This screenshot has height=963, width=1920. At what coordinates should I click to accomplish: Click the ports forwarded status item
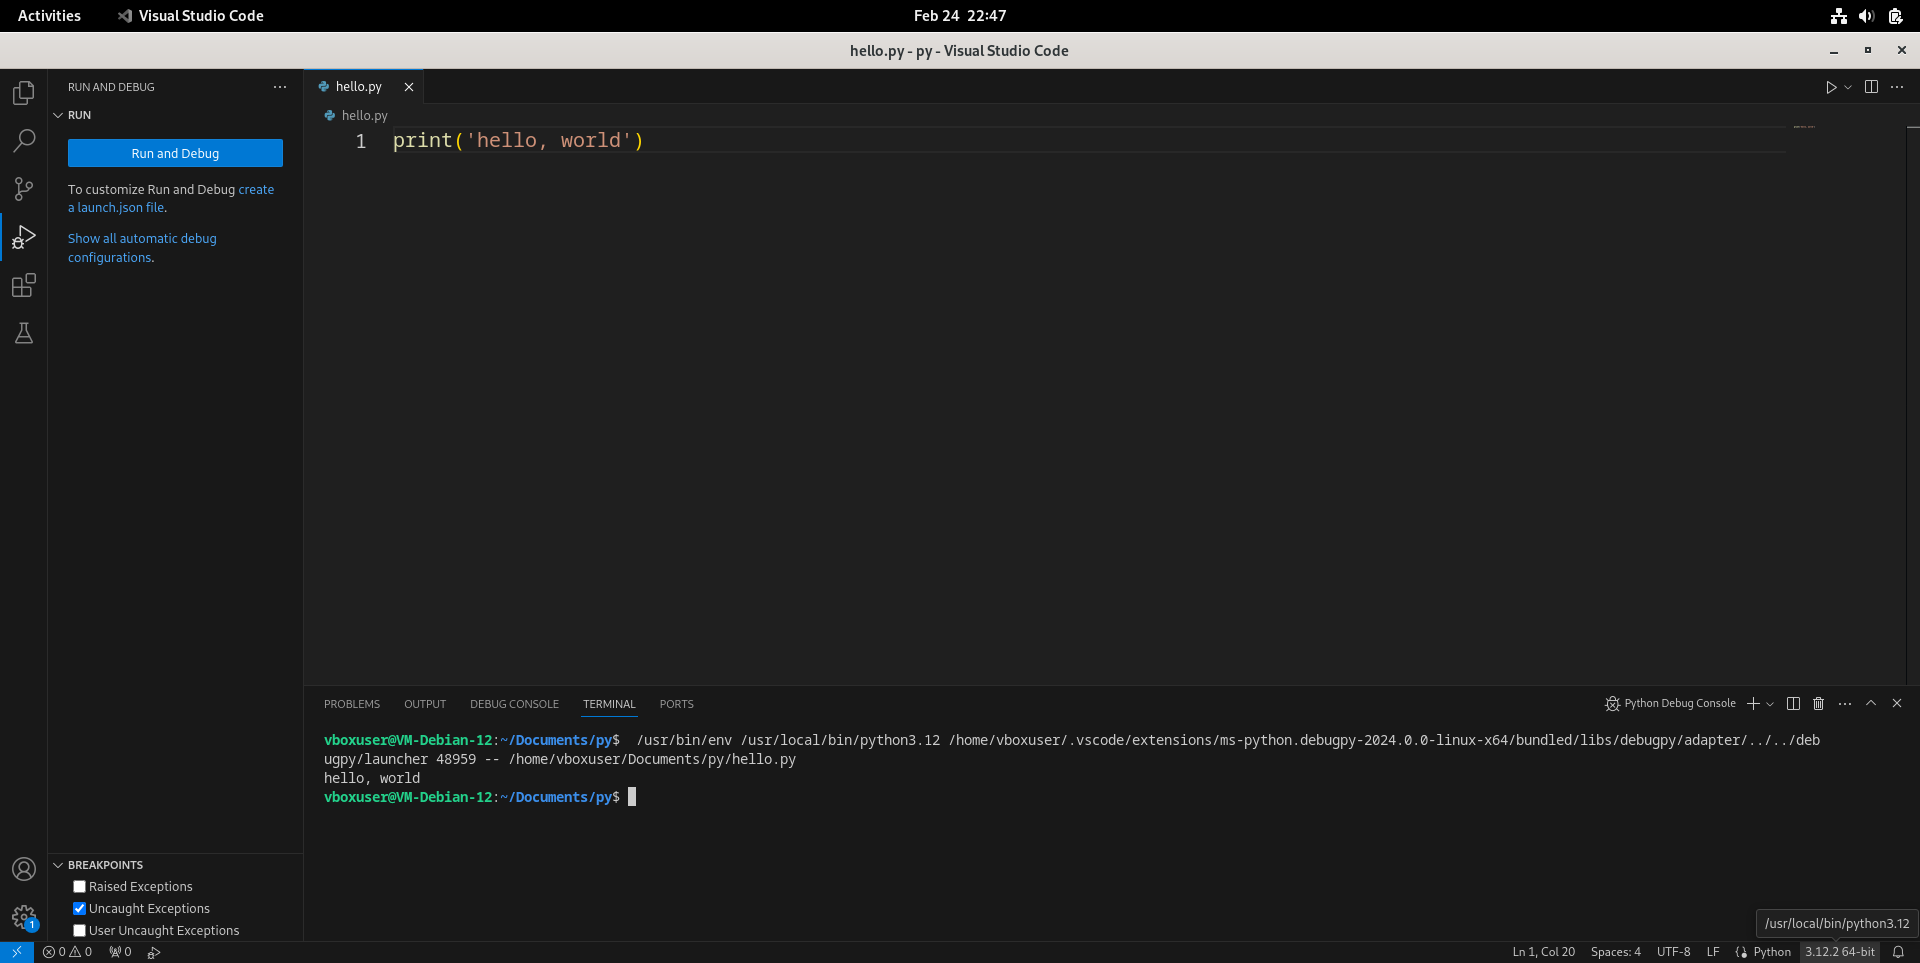(x=120, y=952)
